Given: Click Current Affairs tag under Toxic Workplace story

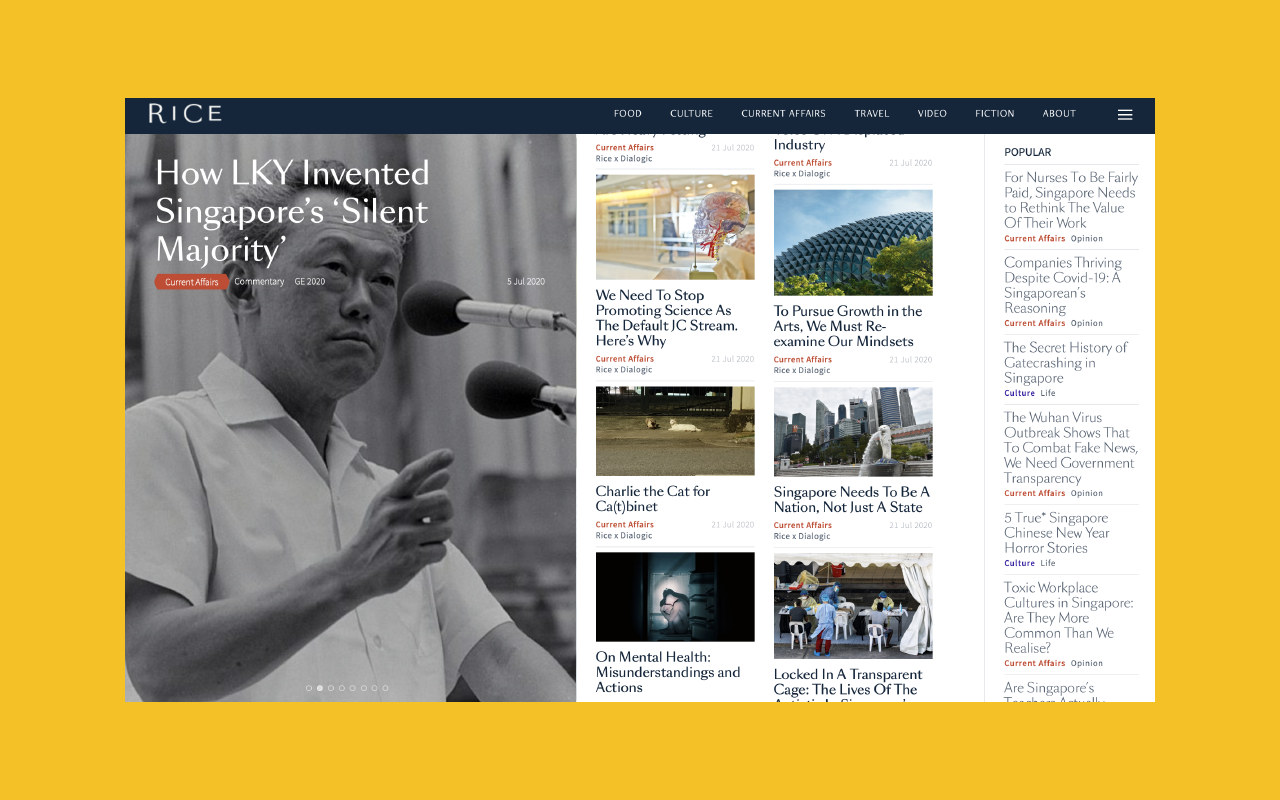Looking at the screenshot, I should (1035, 663).
